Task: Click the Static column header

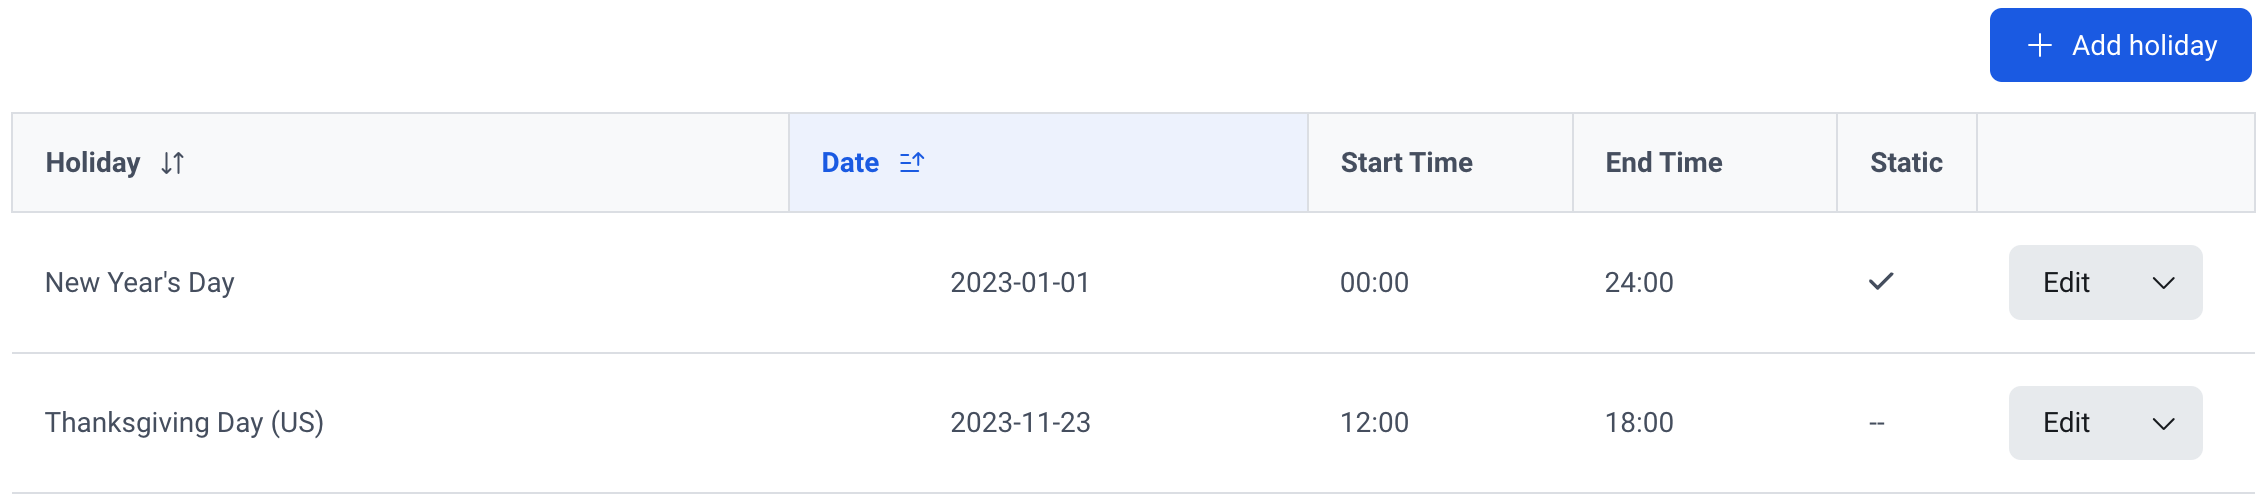Action: pos(1907,163)
